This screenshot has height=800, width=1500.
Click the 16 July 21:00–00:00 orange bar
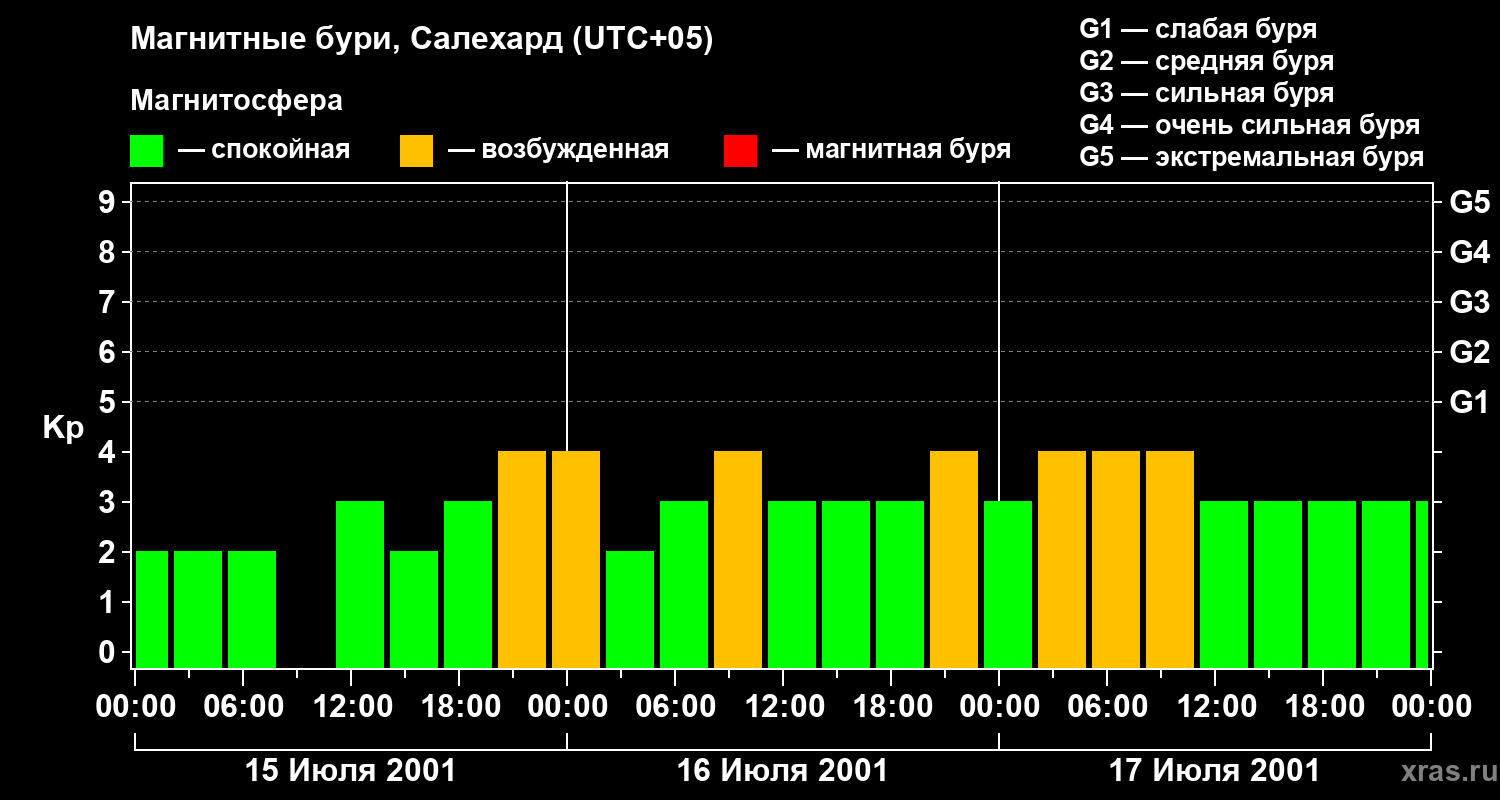coord(954,559)
